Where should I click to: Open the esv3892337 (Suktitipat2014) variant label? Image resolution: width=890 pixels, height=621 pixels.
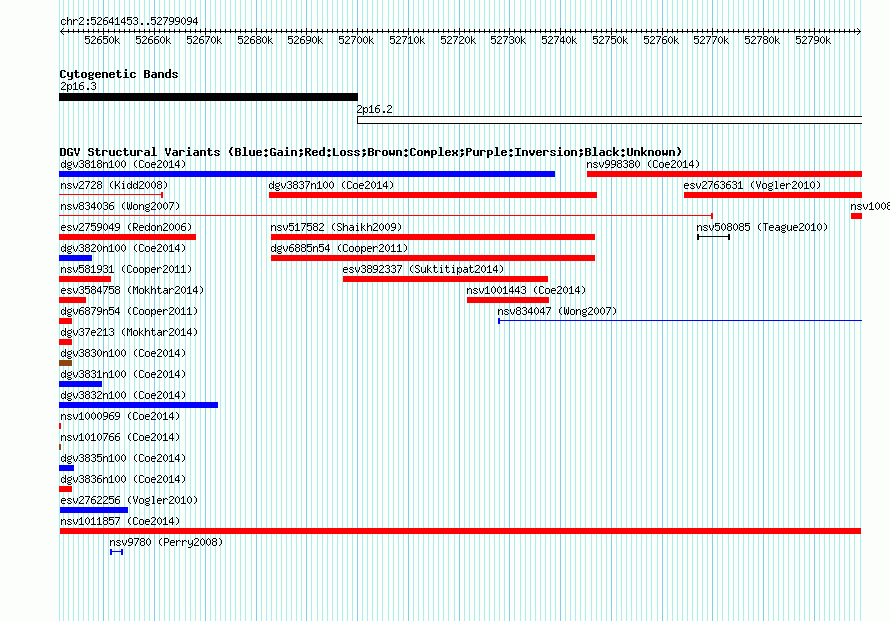coord(423,269)
